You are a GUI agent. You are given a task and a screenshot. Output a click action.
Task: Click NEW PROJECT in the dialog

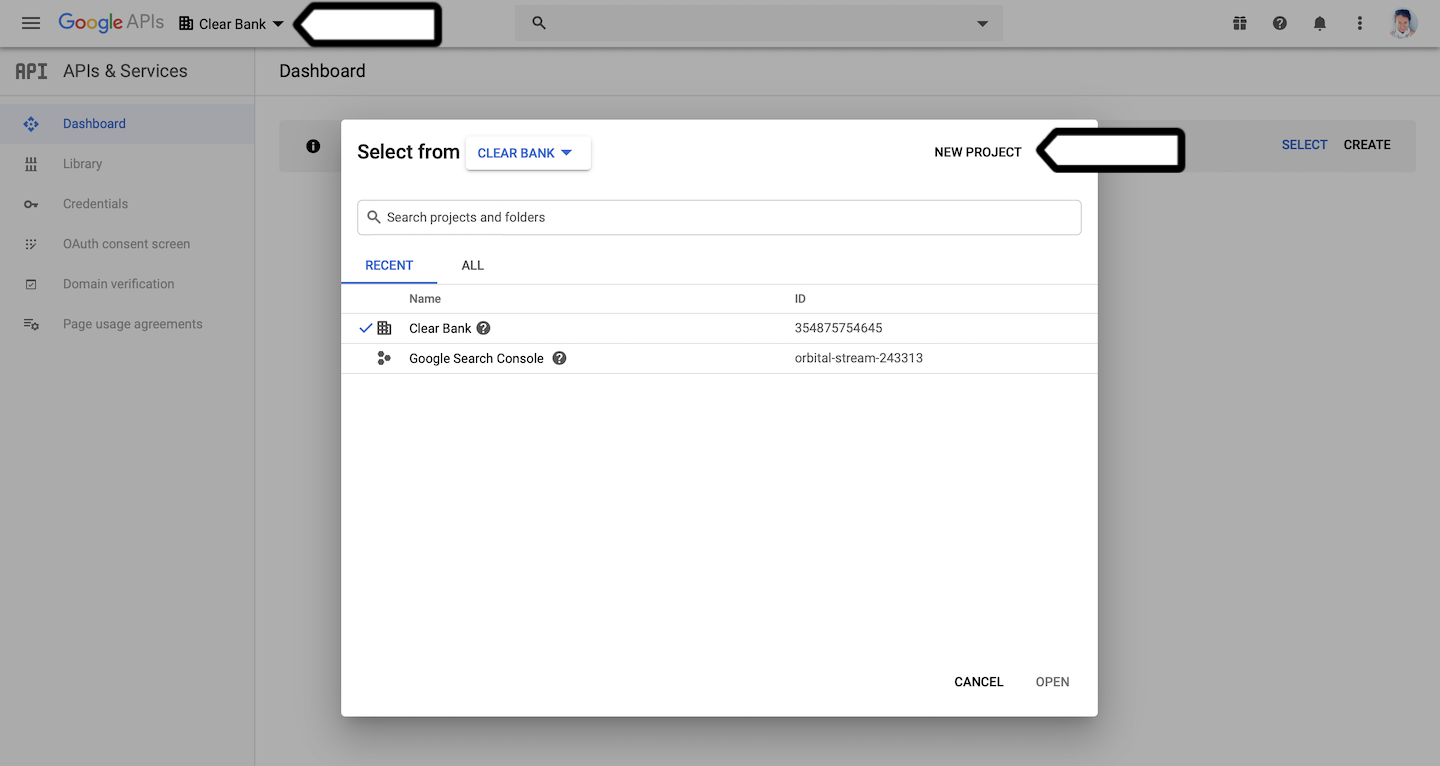click(x=978, y=152)
